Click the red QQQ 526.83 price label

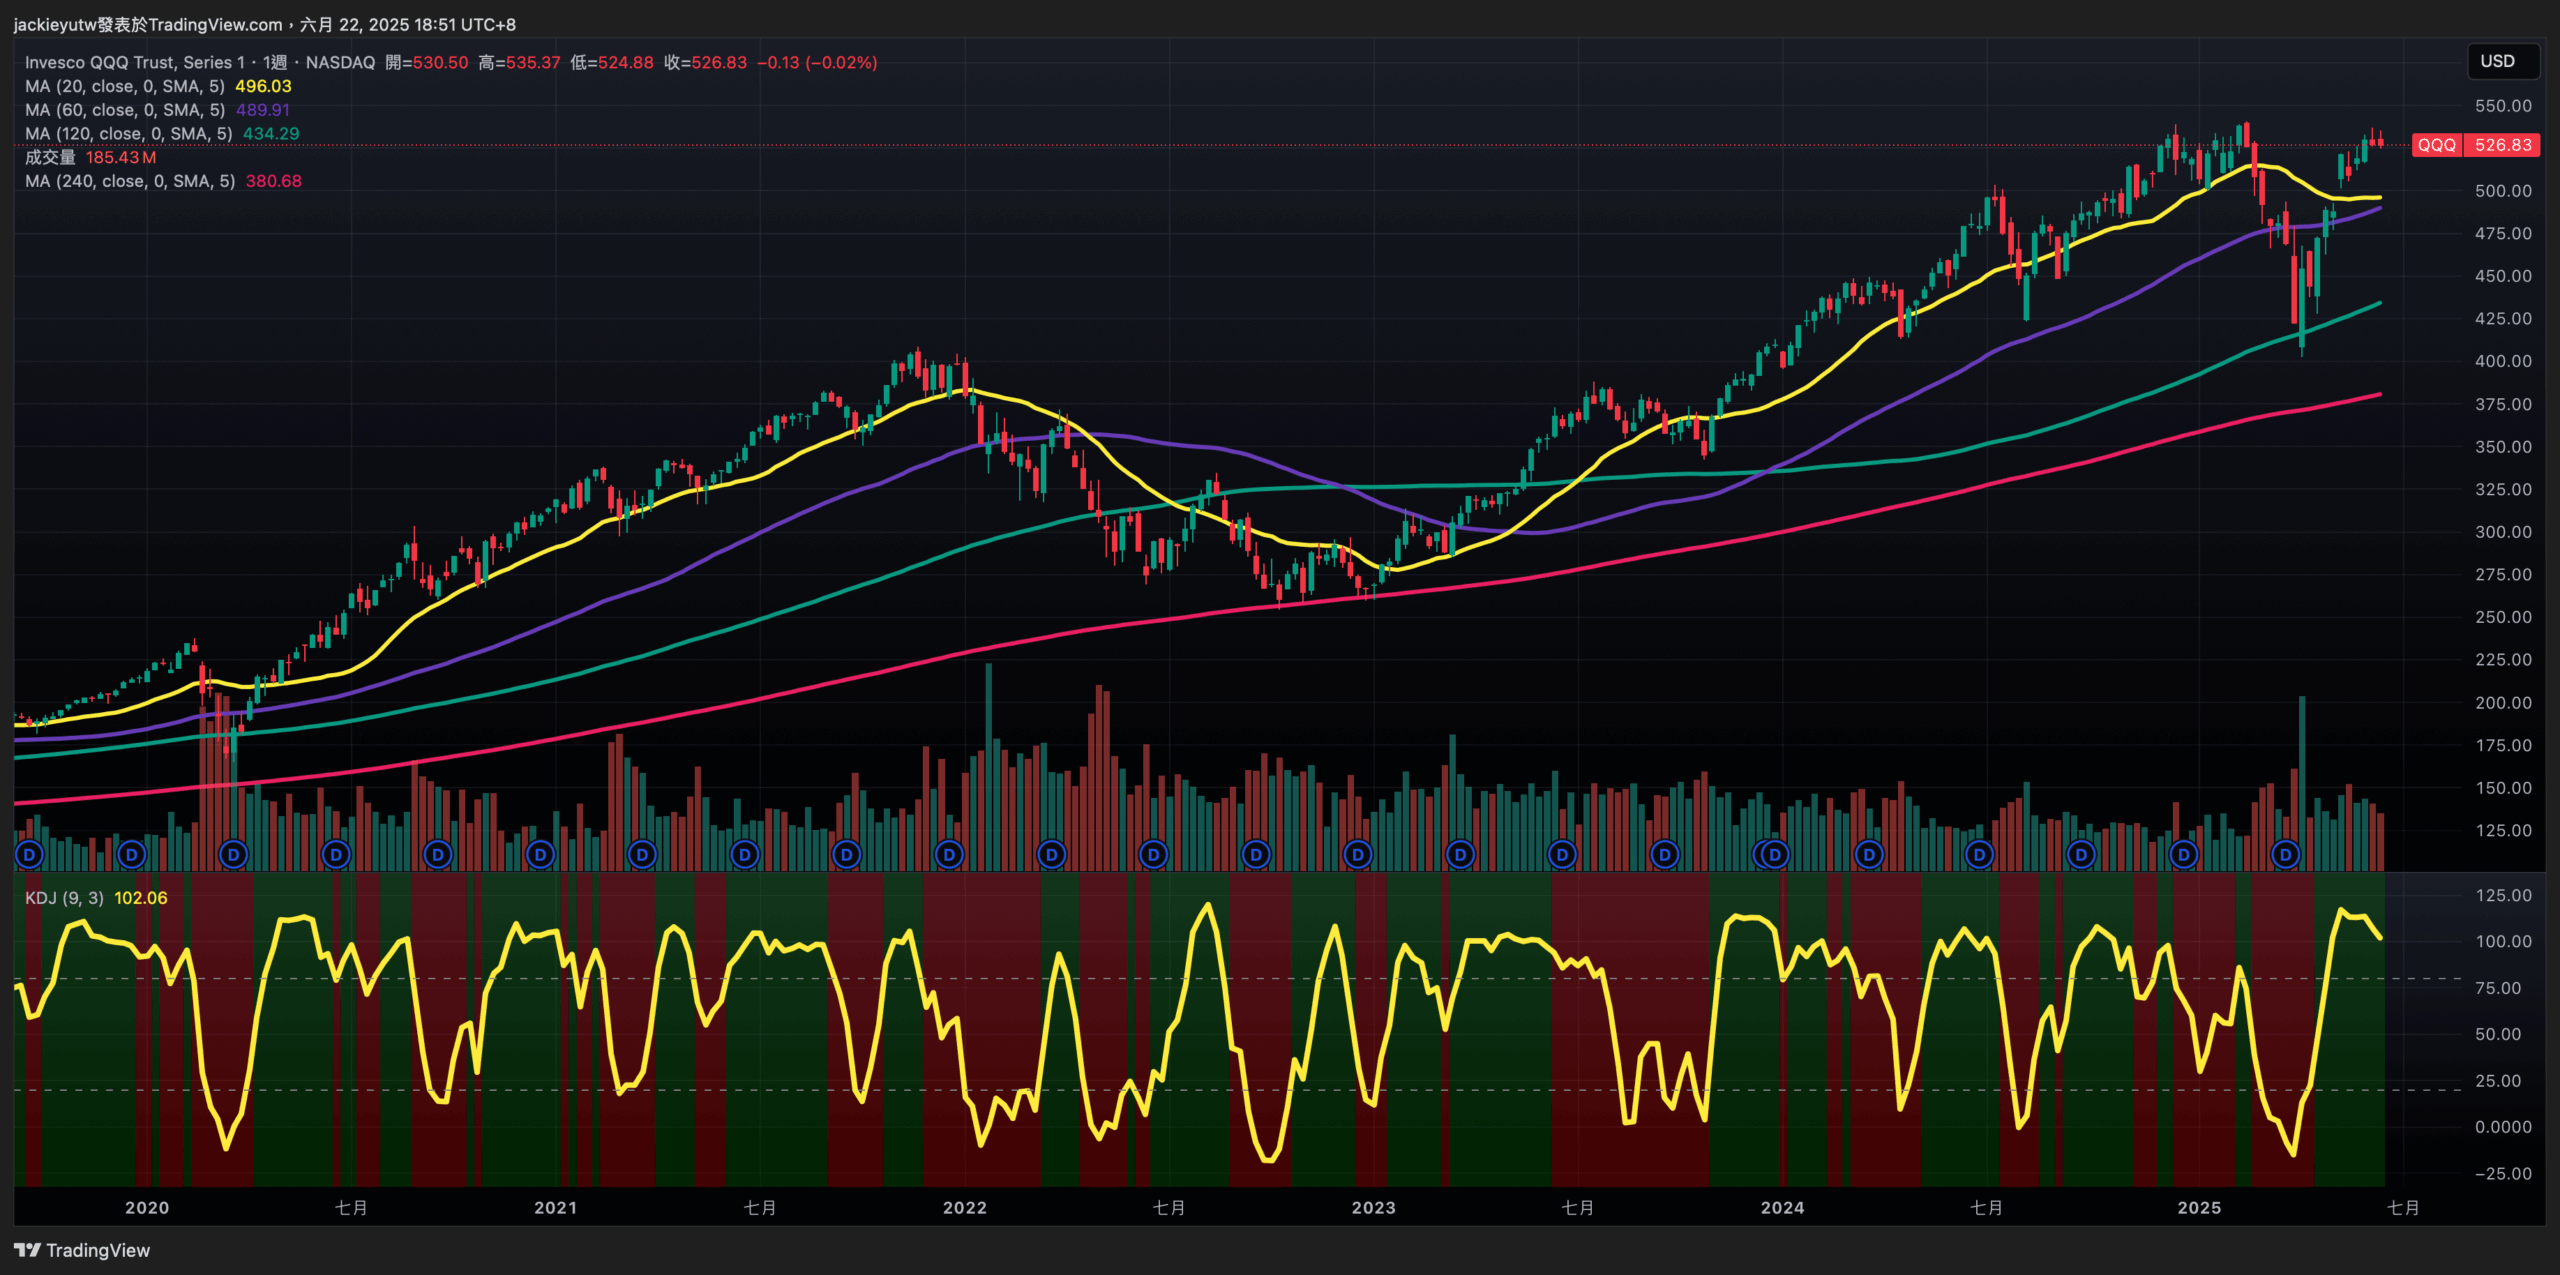(x=2475, y=145)
